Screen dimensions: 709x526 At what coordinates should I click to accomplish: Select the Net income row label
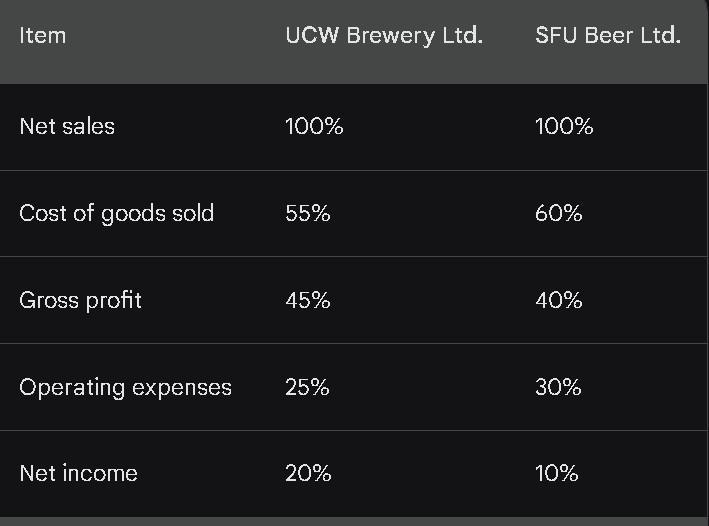[78, 474]
